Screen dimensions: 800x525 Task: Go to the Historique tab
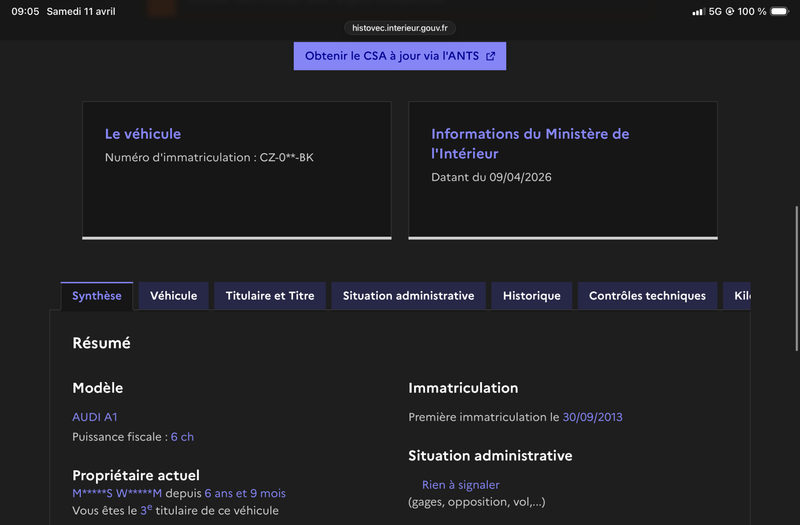coord(532,296)
